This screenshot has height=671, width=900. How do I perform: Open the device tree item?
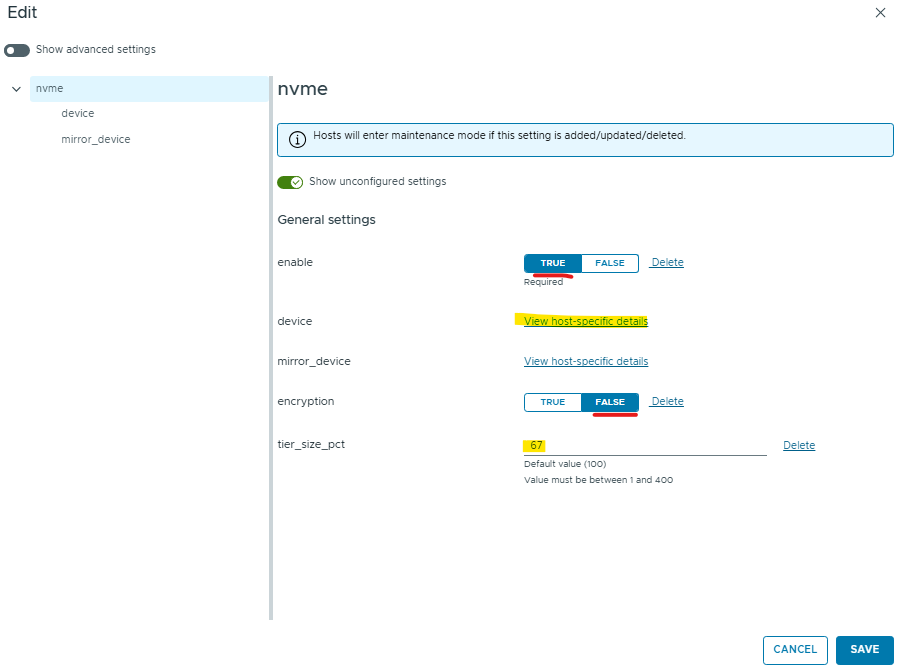pyautogui.click(x=77, y=113)
